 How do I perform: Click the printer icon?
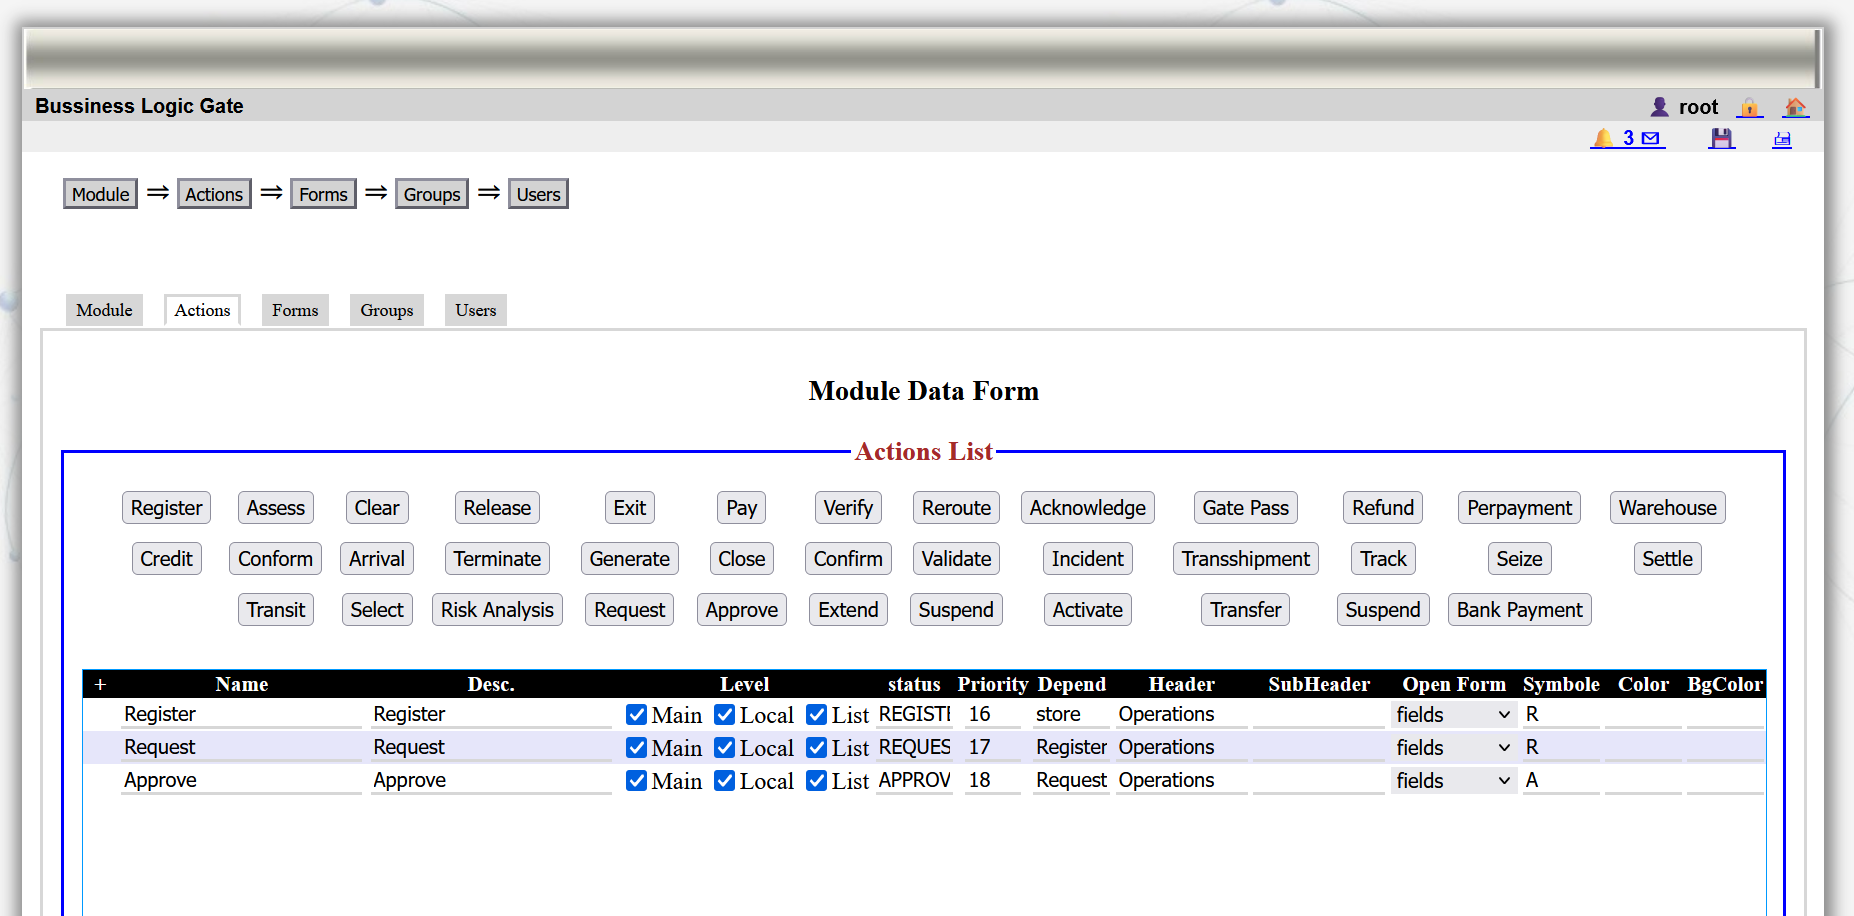tap(1782, 139)
